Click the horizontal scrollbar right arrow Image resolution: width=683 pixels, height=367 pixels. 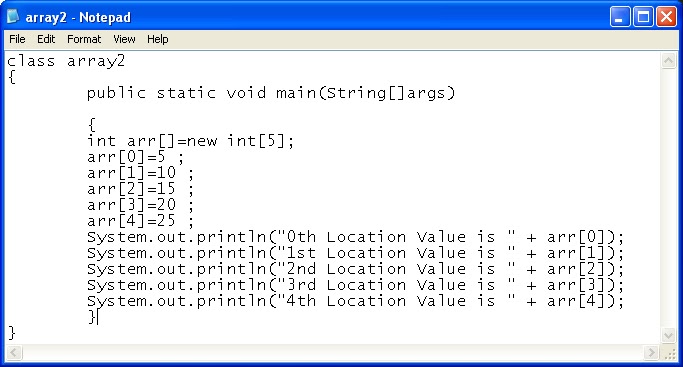[x=651, y=352]
